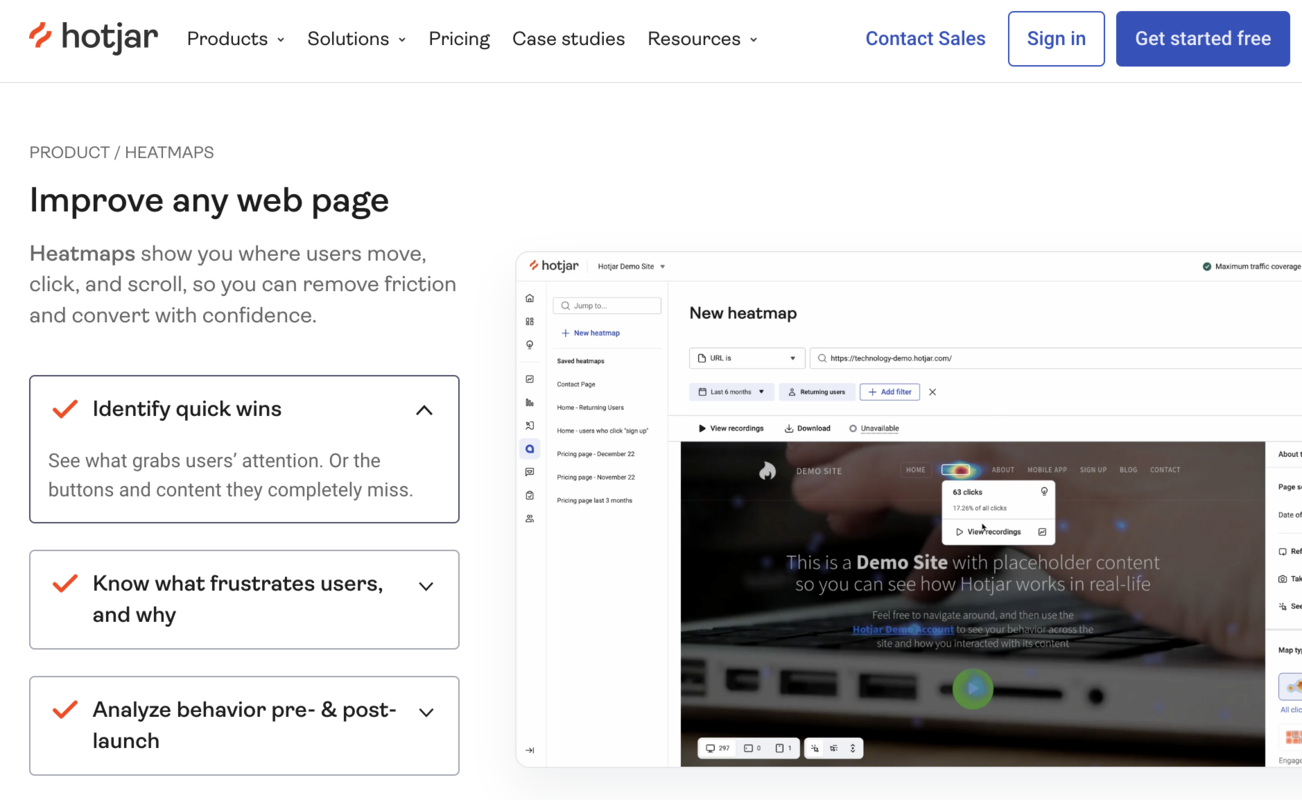Open the feedback speech-bubble icon in sidebar
This screenshot has width=1302, height=800.
(x=529, y=472)
